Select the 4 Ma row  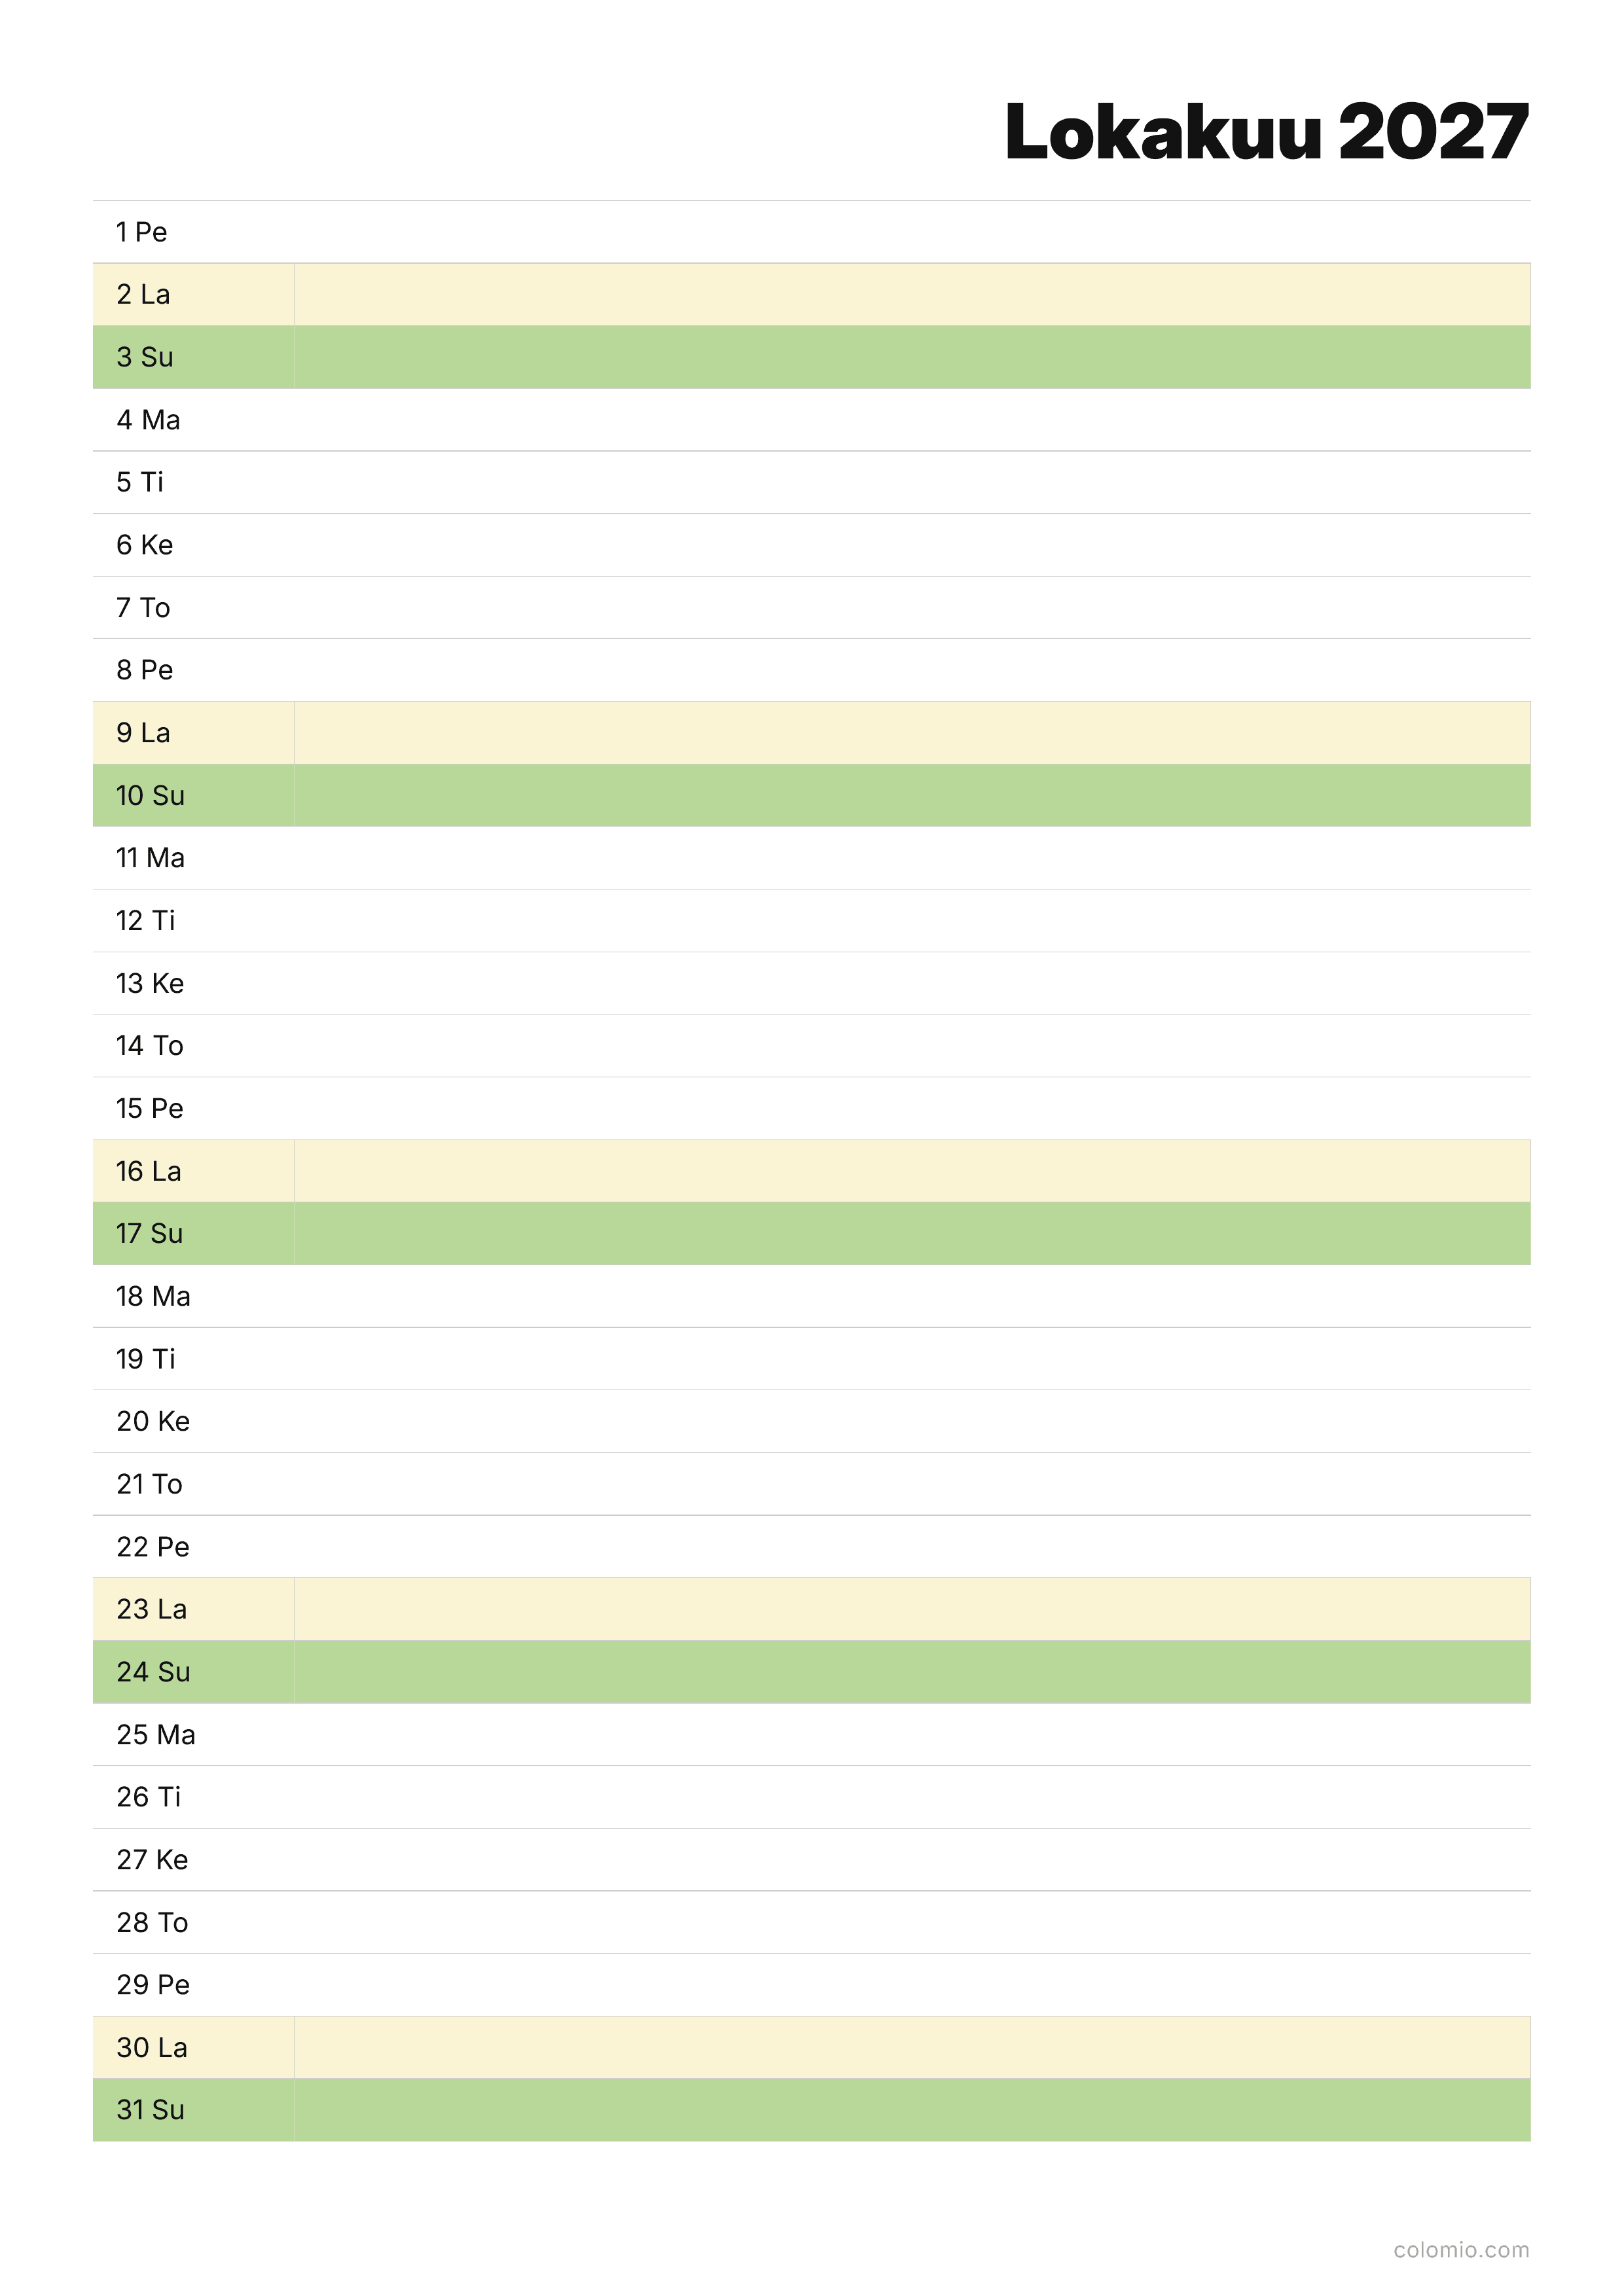(811, 420)
